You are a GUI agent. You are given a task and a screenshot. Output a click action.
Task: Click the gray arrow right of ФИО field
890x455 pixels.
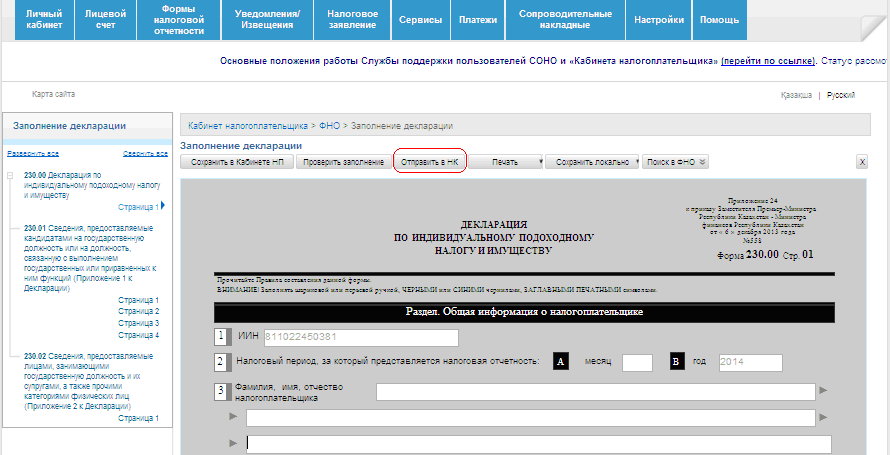pos(823,391)
